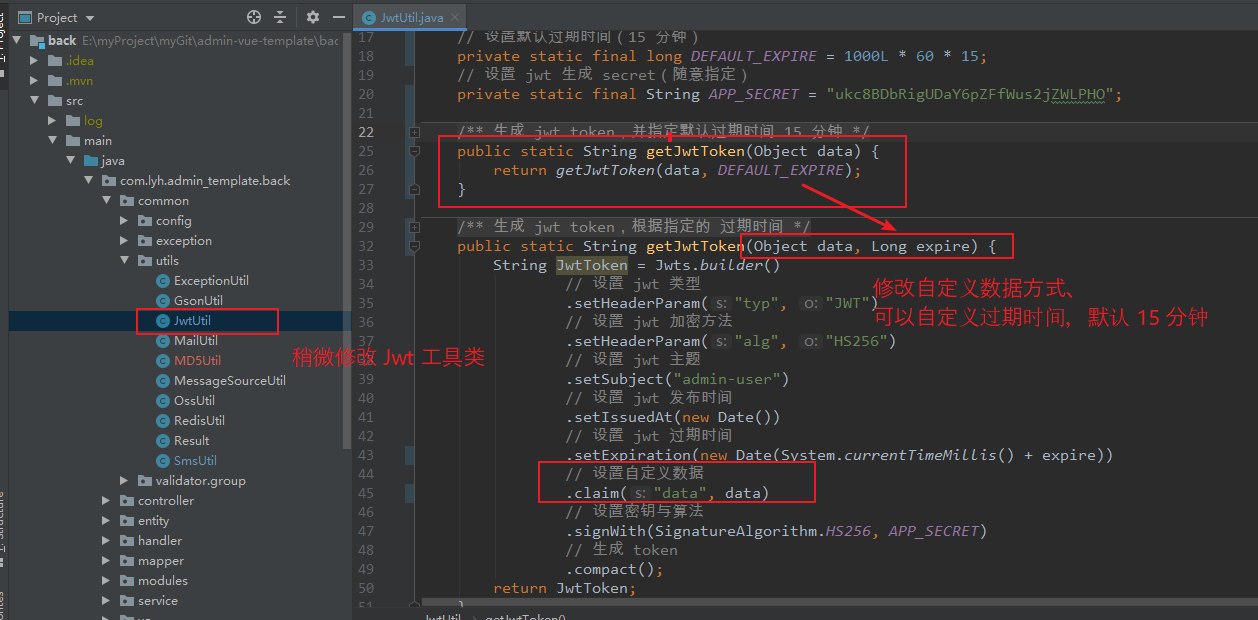The height and width of the screenshot is (620, 1258).
Task: Click the ExceptionUtil class icon
Action: click(164, 281)
